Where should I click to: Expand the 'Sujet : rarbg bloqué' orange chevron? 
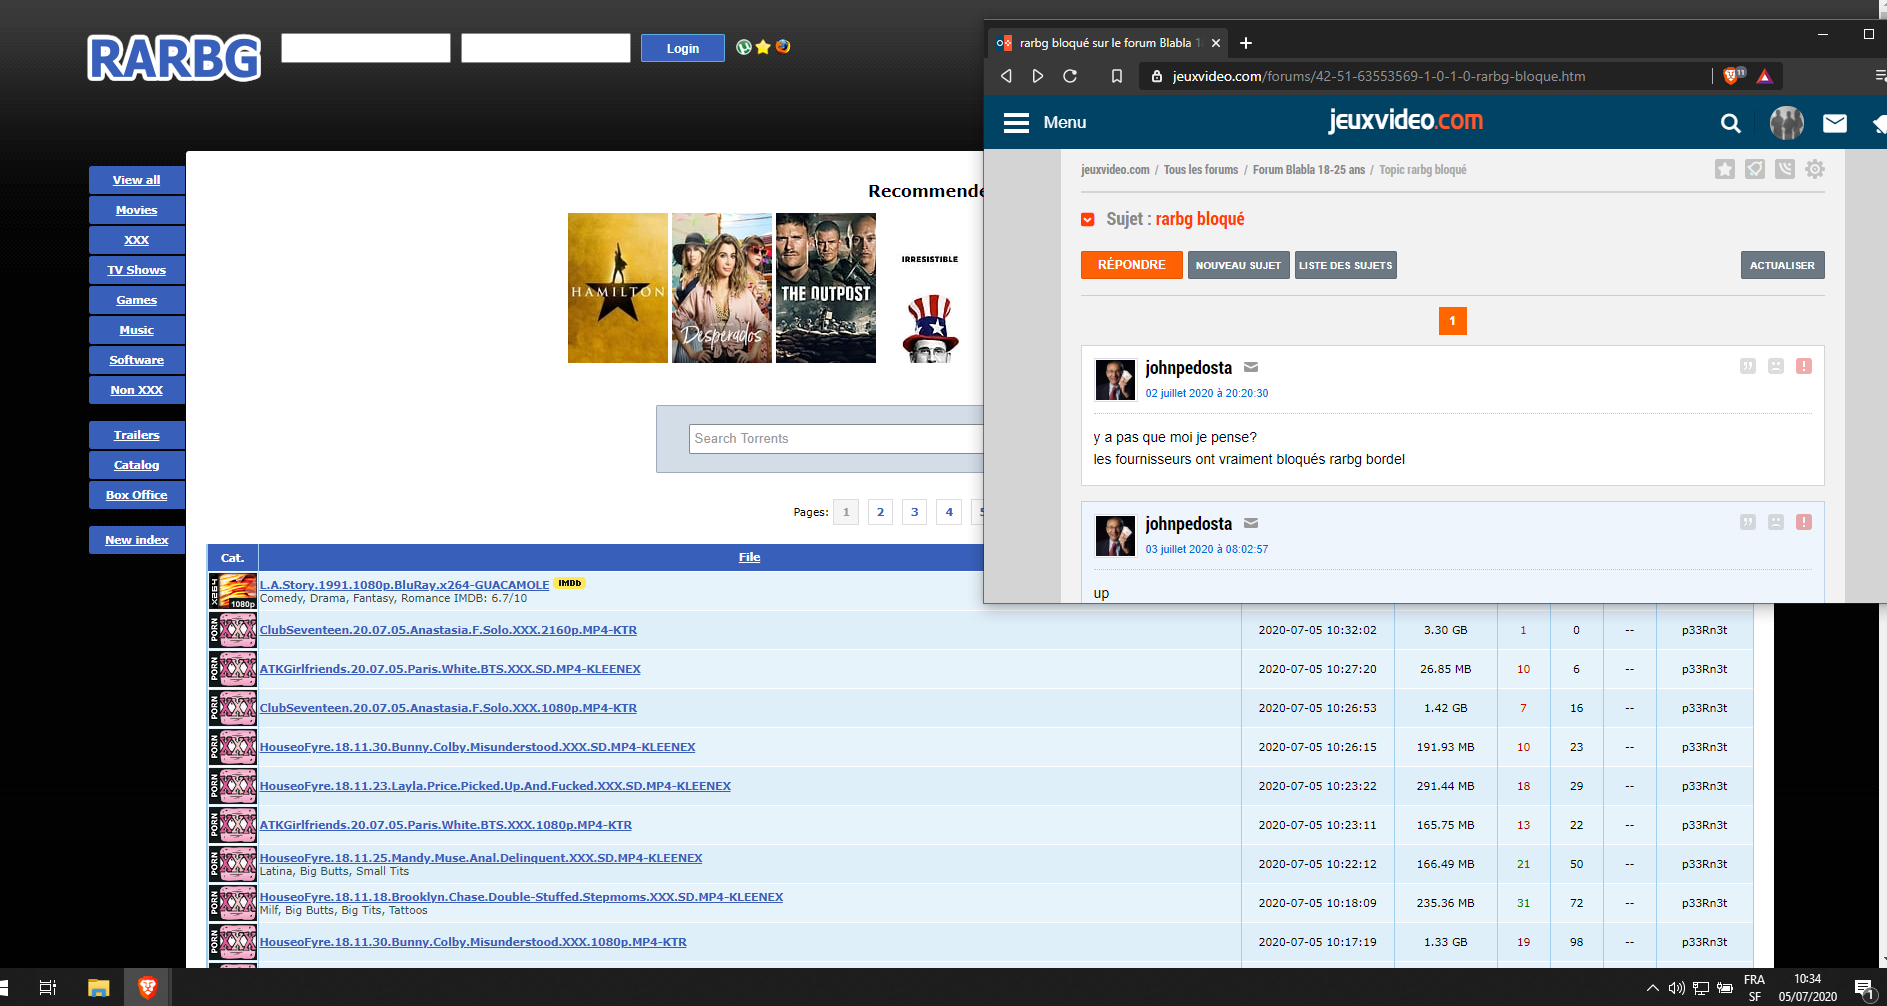pos(1088,220)
